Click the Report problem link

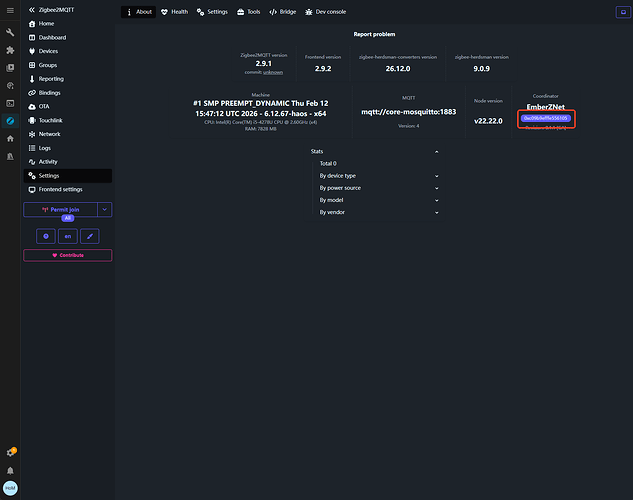click(x=374, y=34)
